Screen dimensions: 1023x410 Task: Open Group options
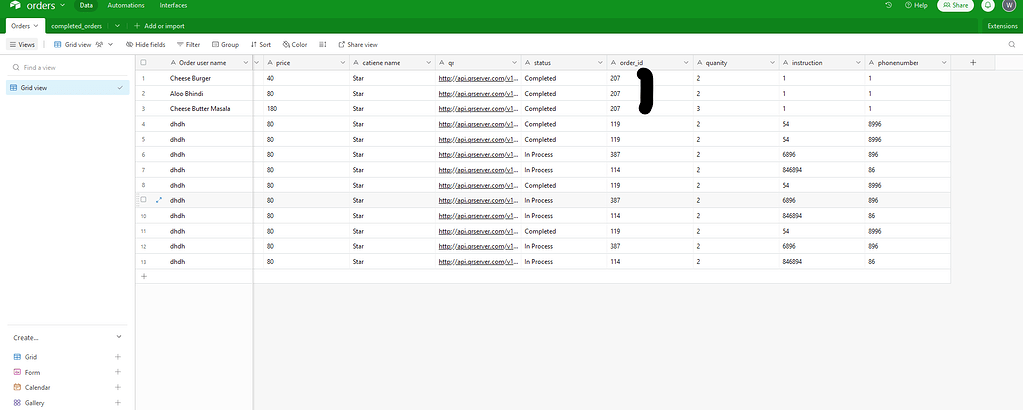[226, 44]
